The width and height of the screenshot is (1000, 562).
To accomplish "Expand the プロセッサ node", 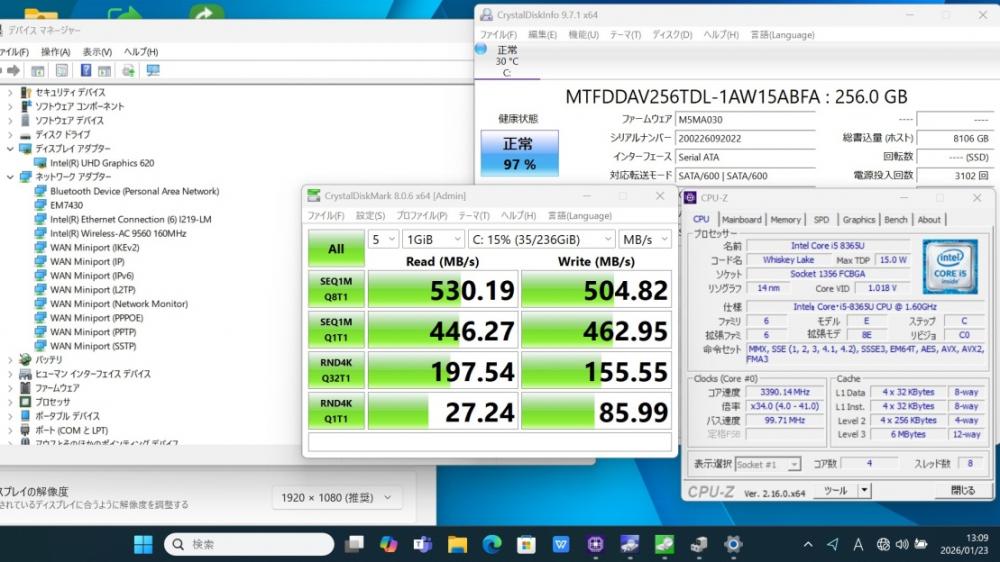I will pyautogui.click(x=10, y=402).
